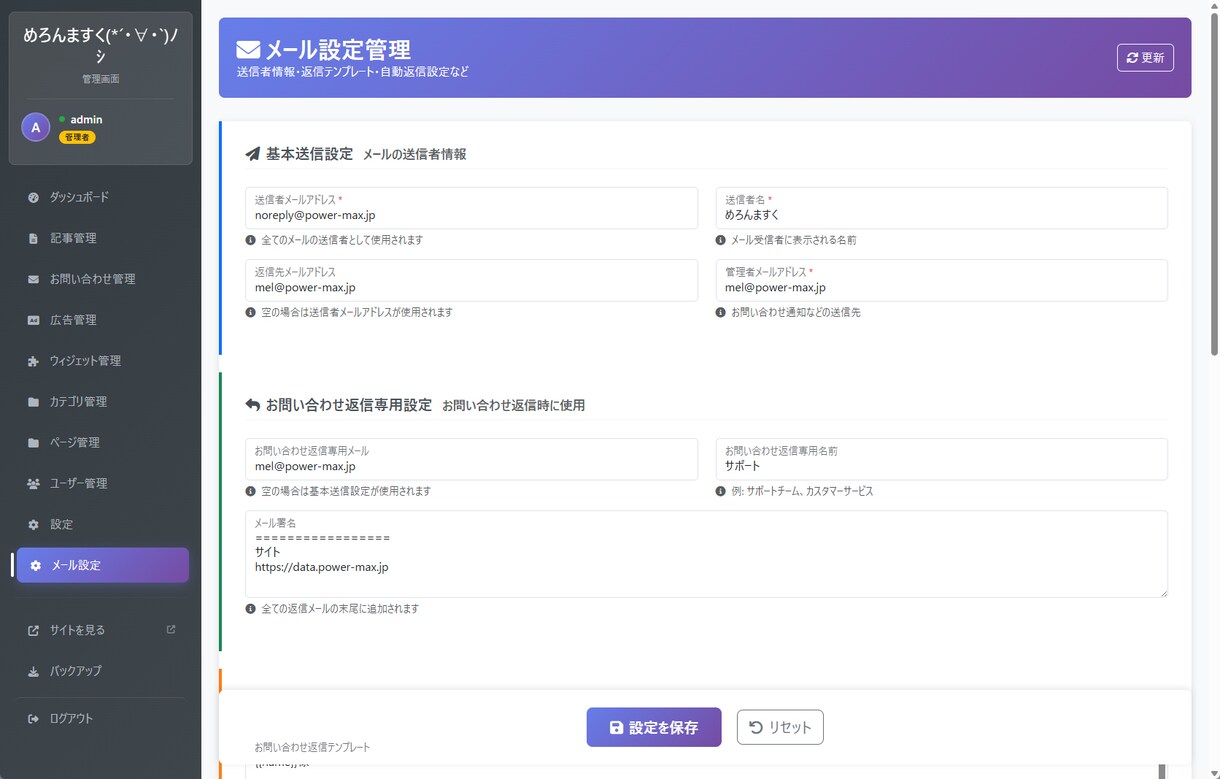Click the envelope icon in the page header
This screenshot has height=779, width=1220.
pos(248,49)
